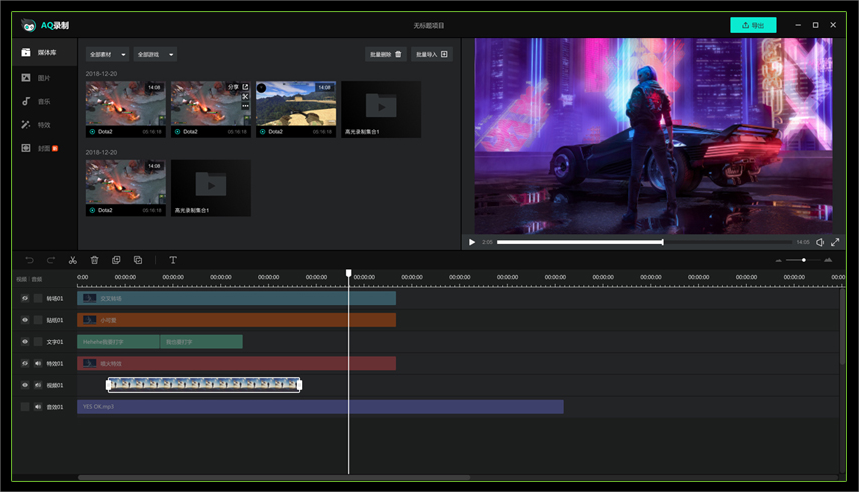The height and width of the screenshot is (492, 859).
Task: Click the 导出 export button
Action: [x=753, y=25]
